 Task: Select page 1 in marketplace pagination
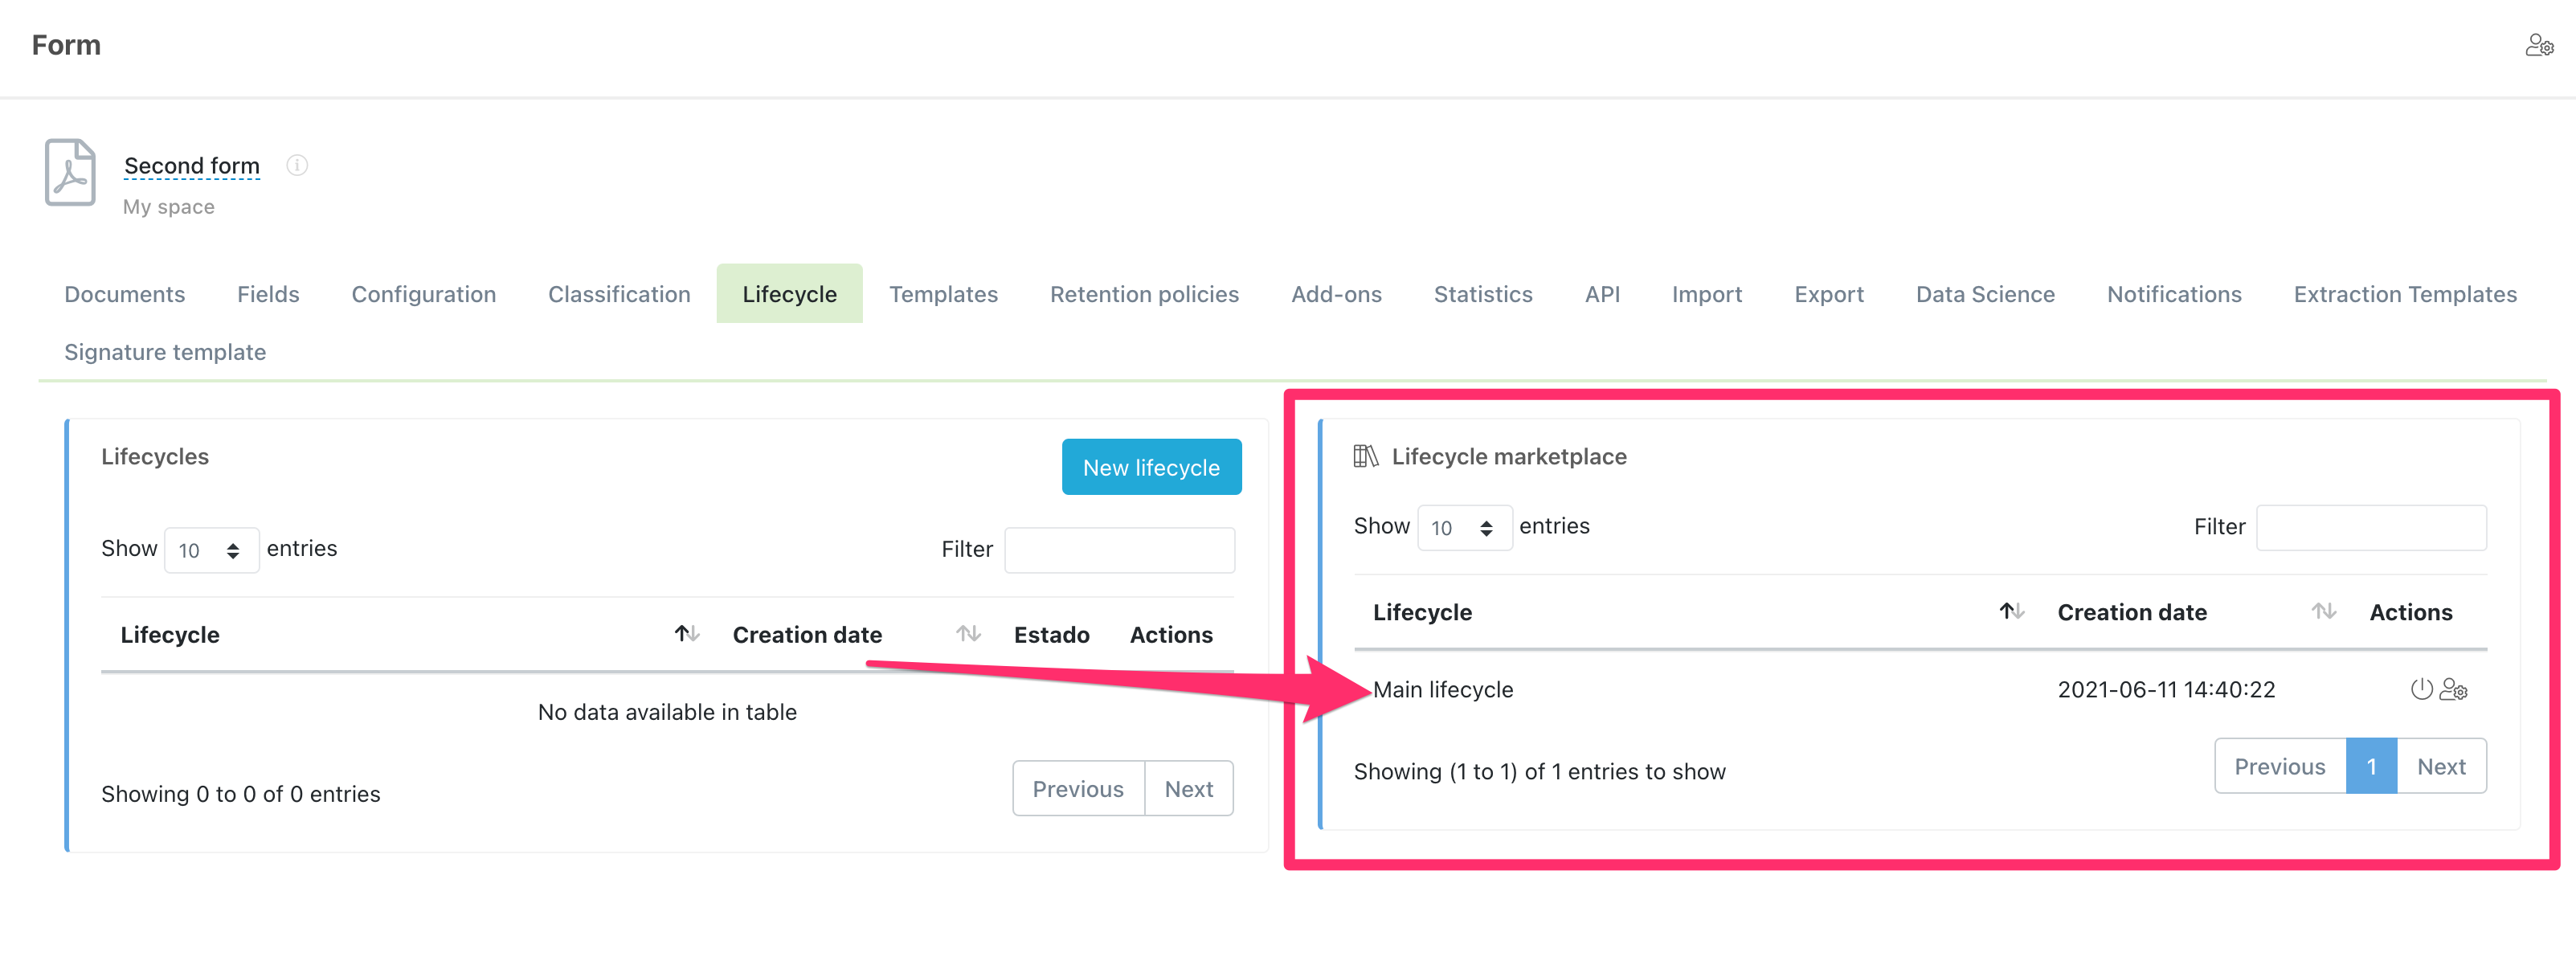pos(2371,766)
